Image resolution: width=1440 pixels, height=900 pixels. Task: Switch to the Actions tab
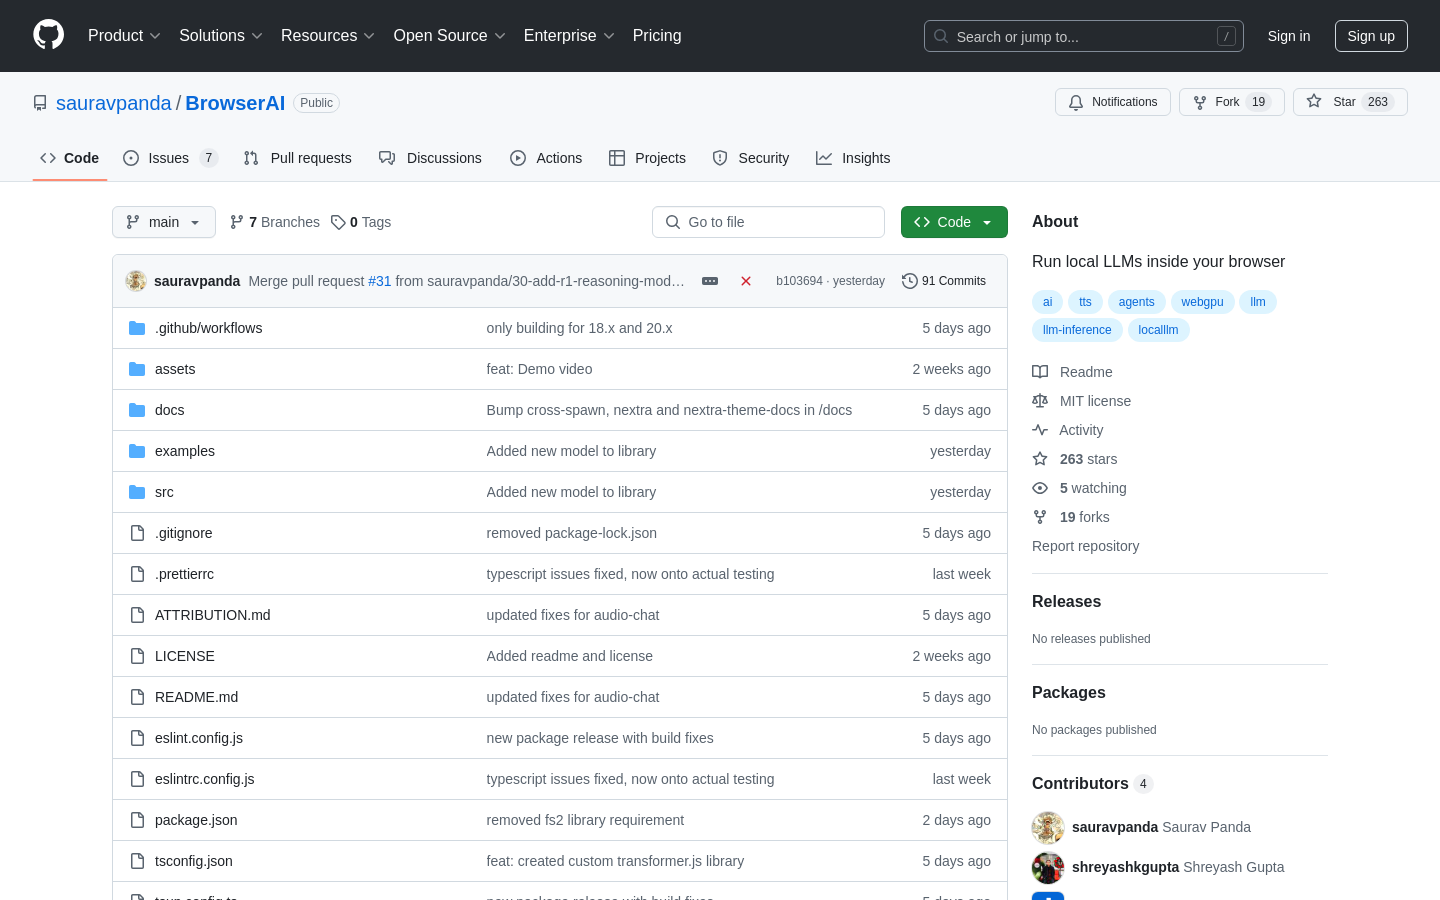pyautogui.click(x=546, y=158)
